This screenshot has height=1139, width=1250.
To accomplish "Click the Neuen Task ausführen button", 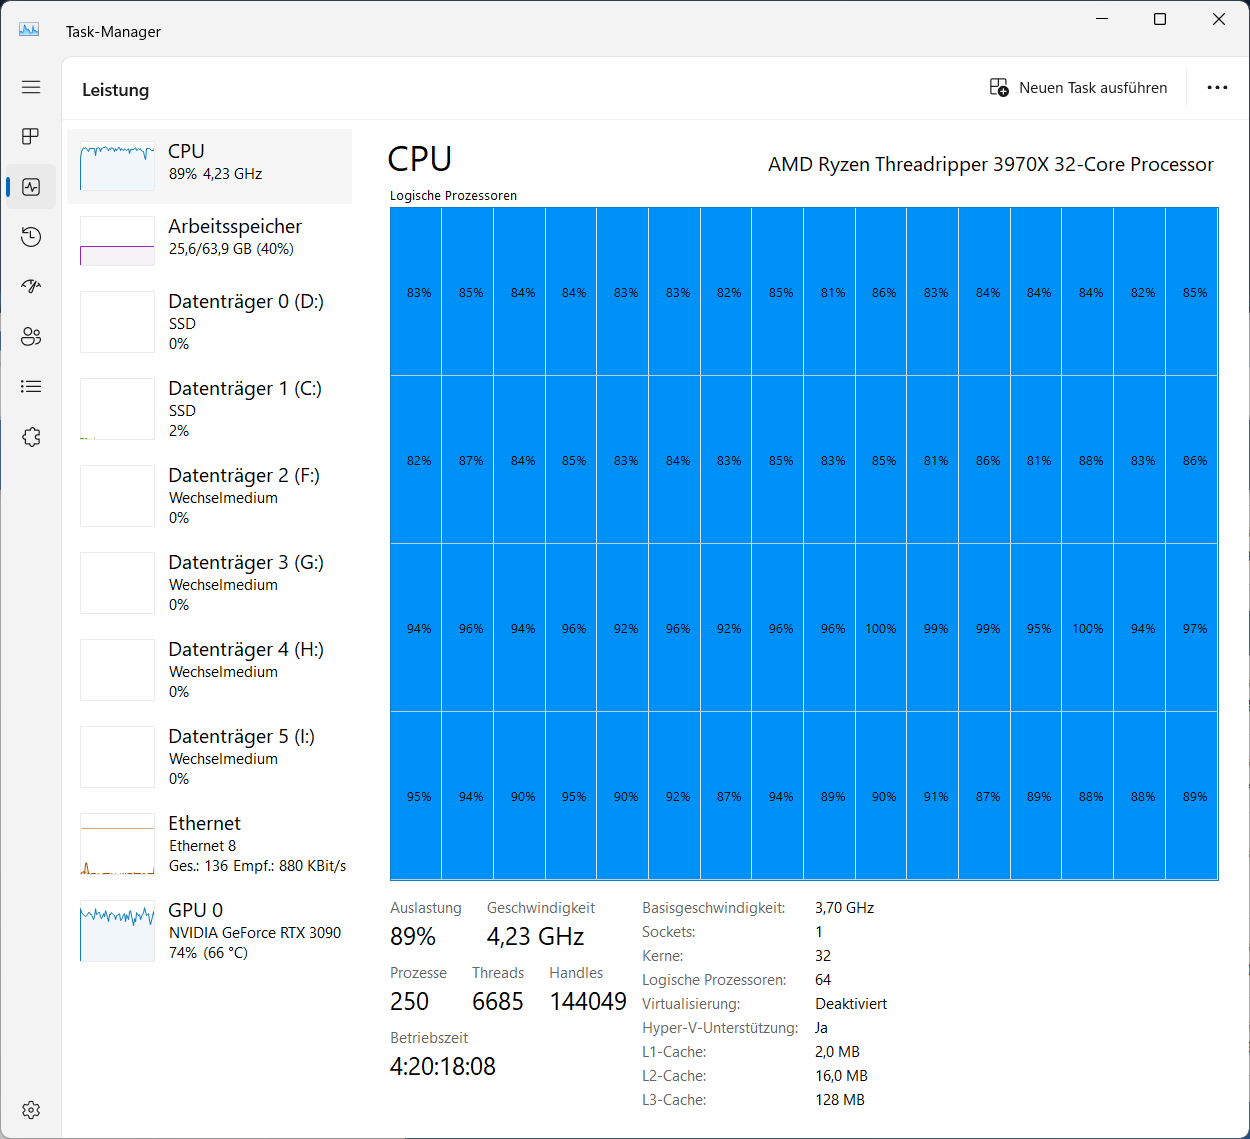I will pos(1078,87).
